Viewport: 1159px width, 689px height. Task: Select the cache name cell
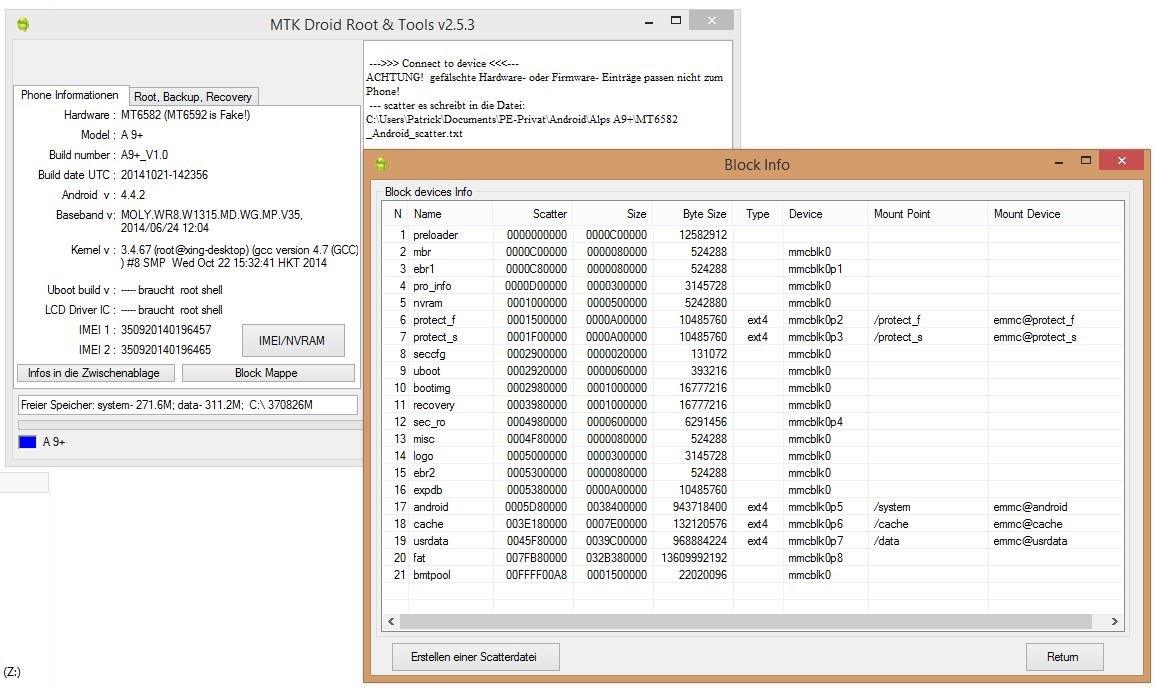[x=428, y=524]
